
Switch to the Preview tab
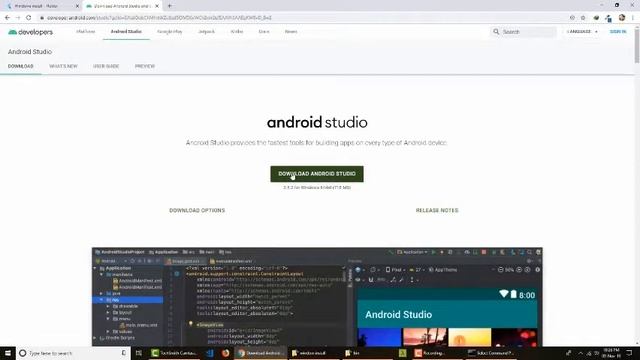tap(145, 66)
